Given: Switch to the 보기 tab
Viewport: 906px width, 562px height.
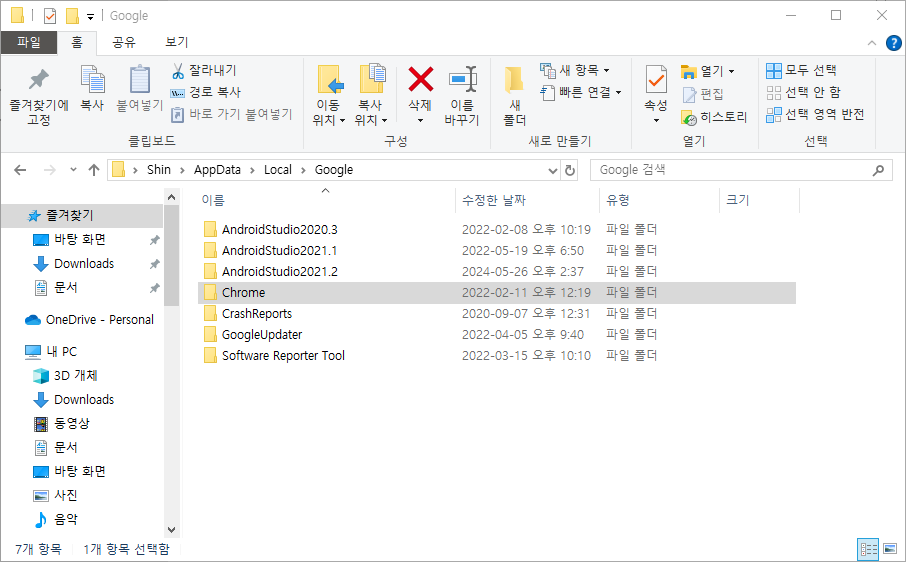Looking at the screenshot, I should [x=176, y=42].
